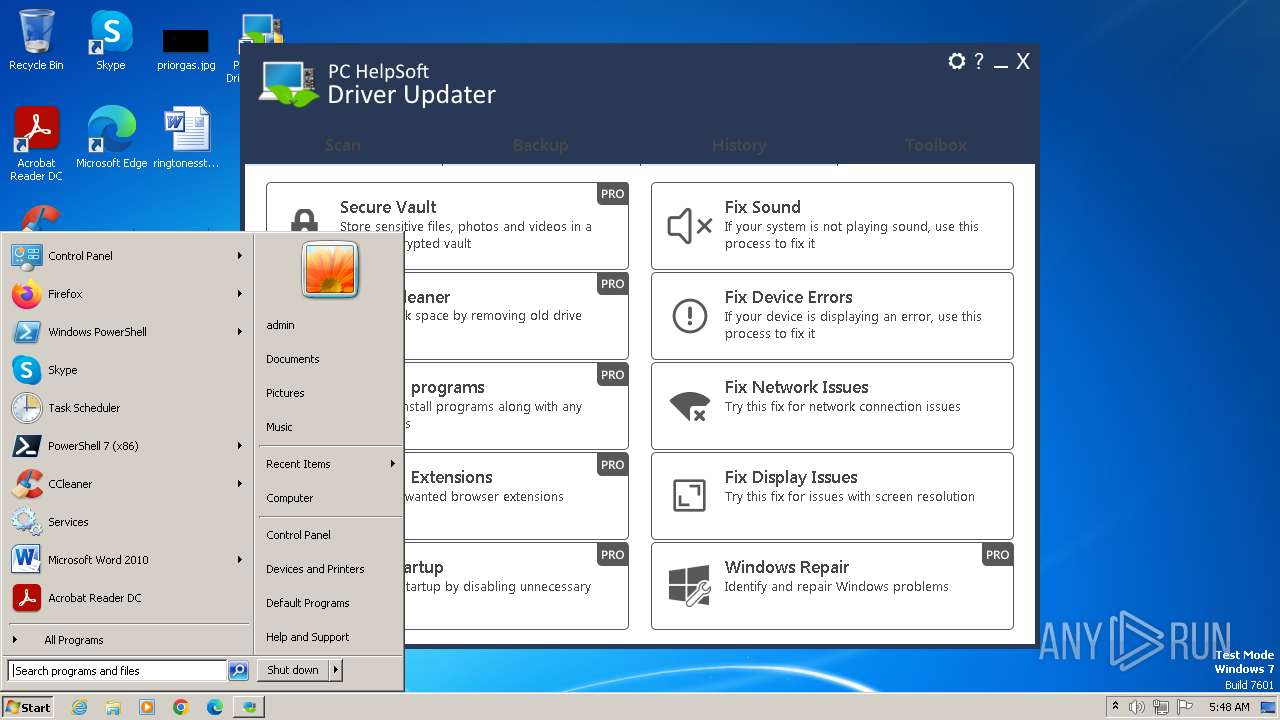This screenshot has height=720, width=1280.
Task: Switch to the History tab
Action: click(739, 145)
